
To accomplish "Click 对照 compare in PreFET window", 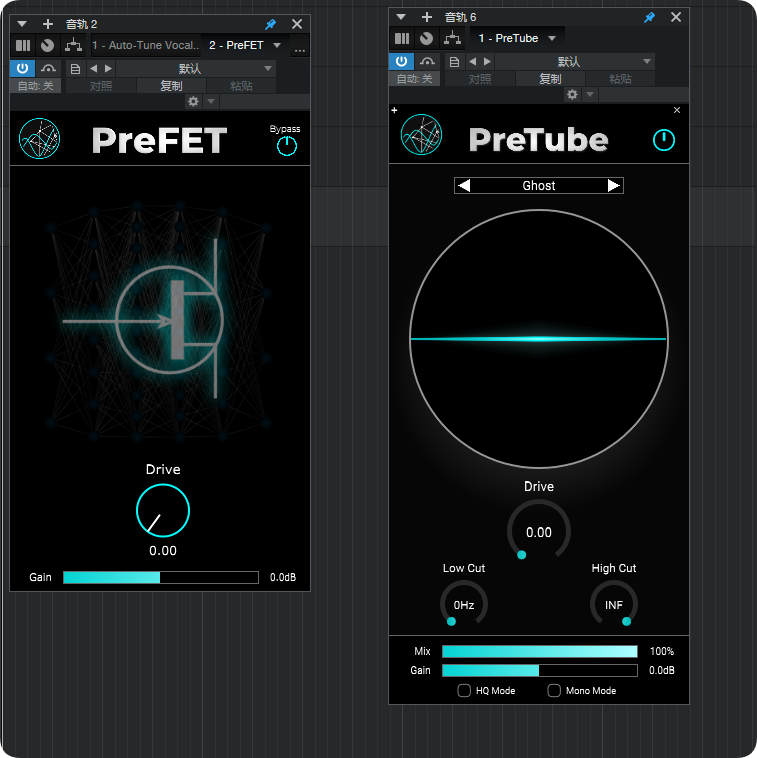I will coord(101,86).
